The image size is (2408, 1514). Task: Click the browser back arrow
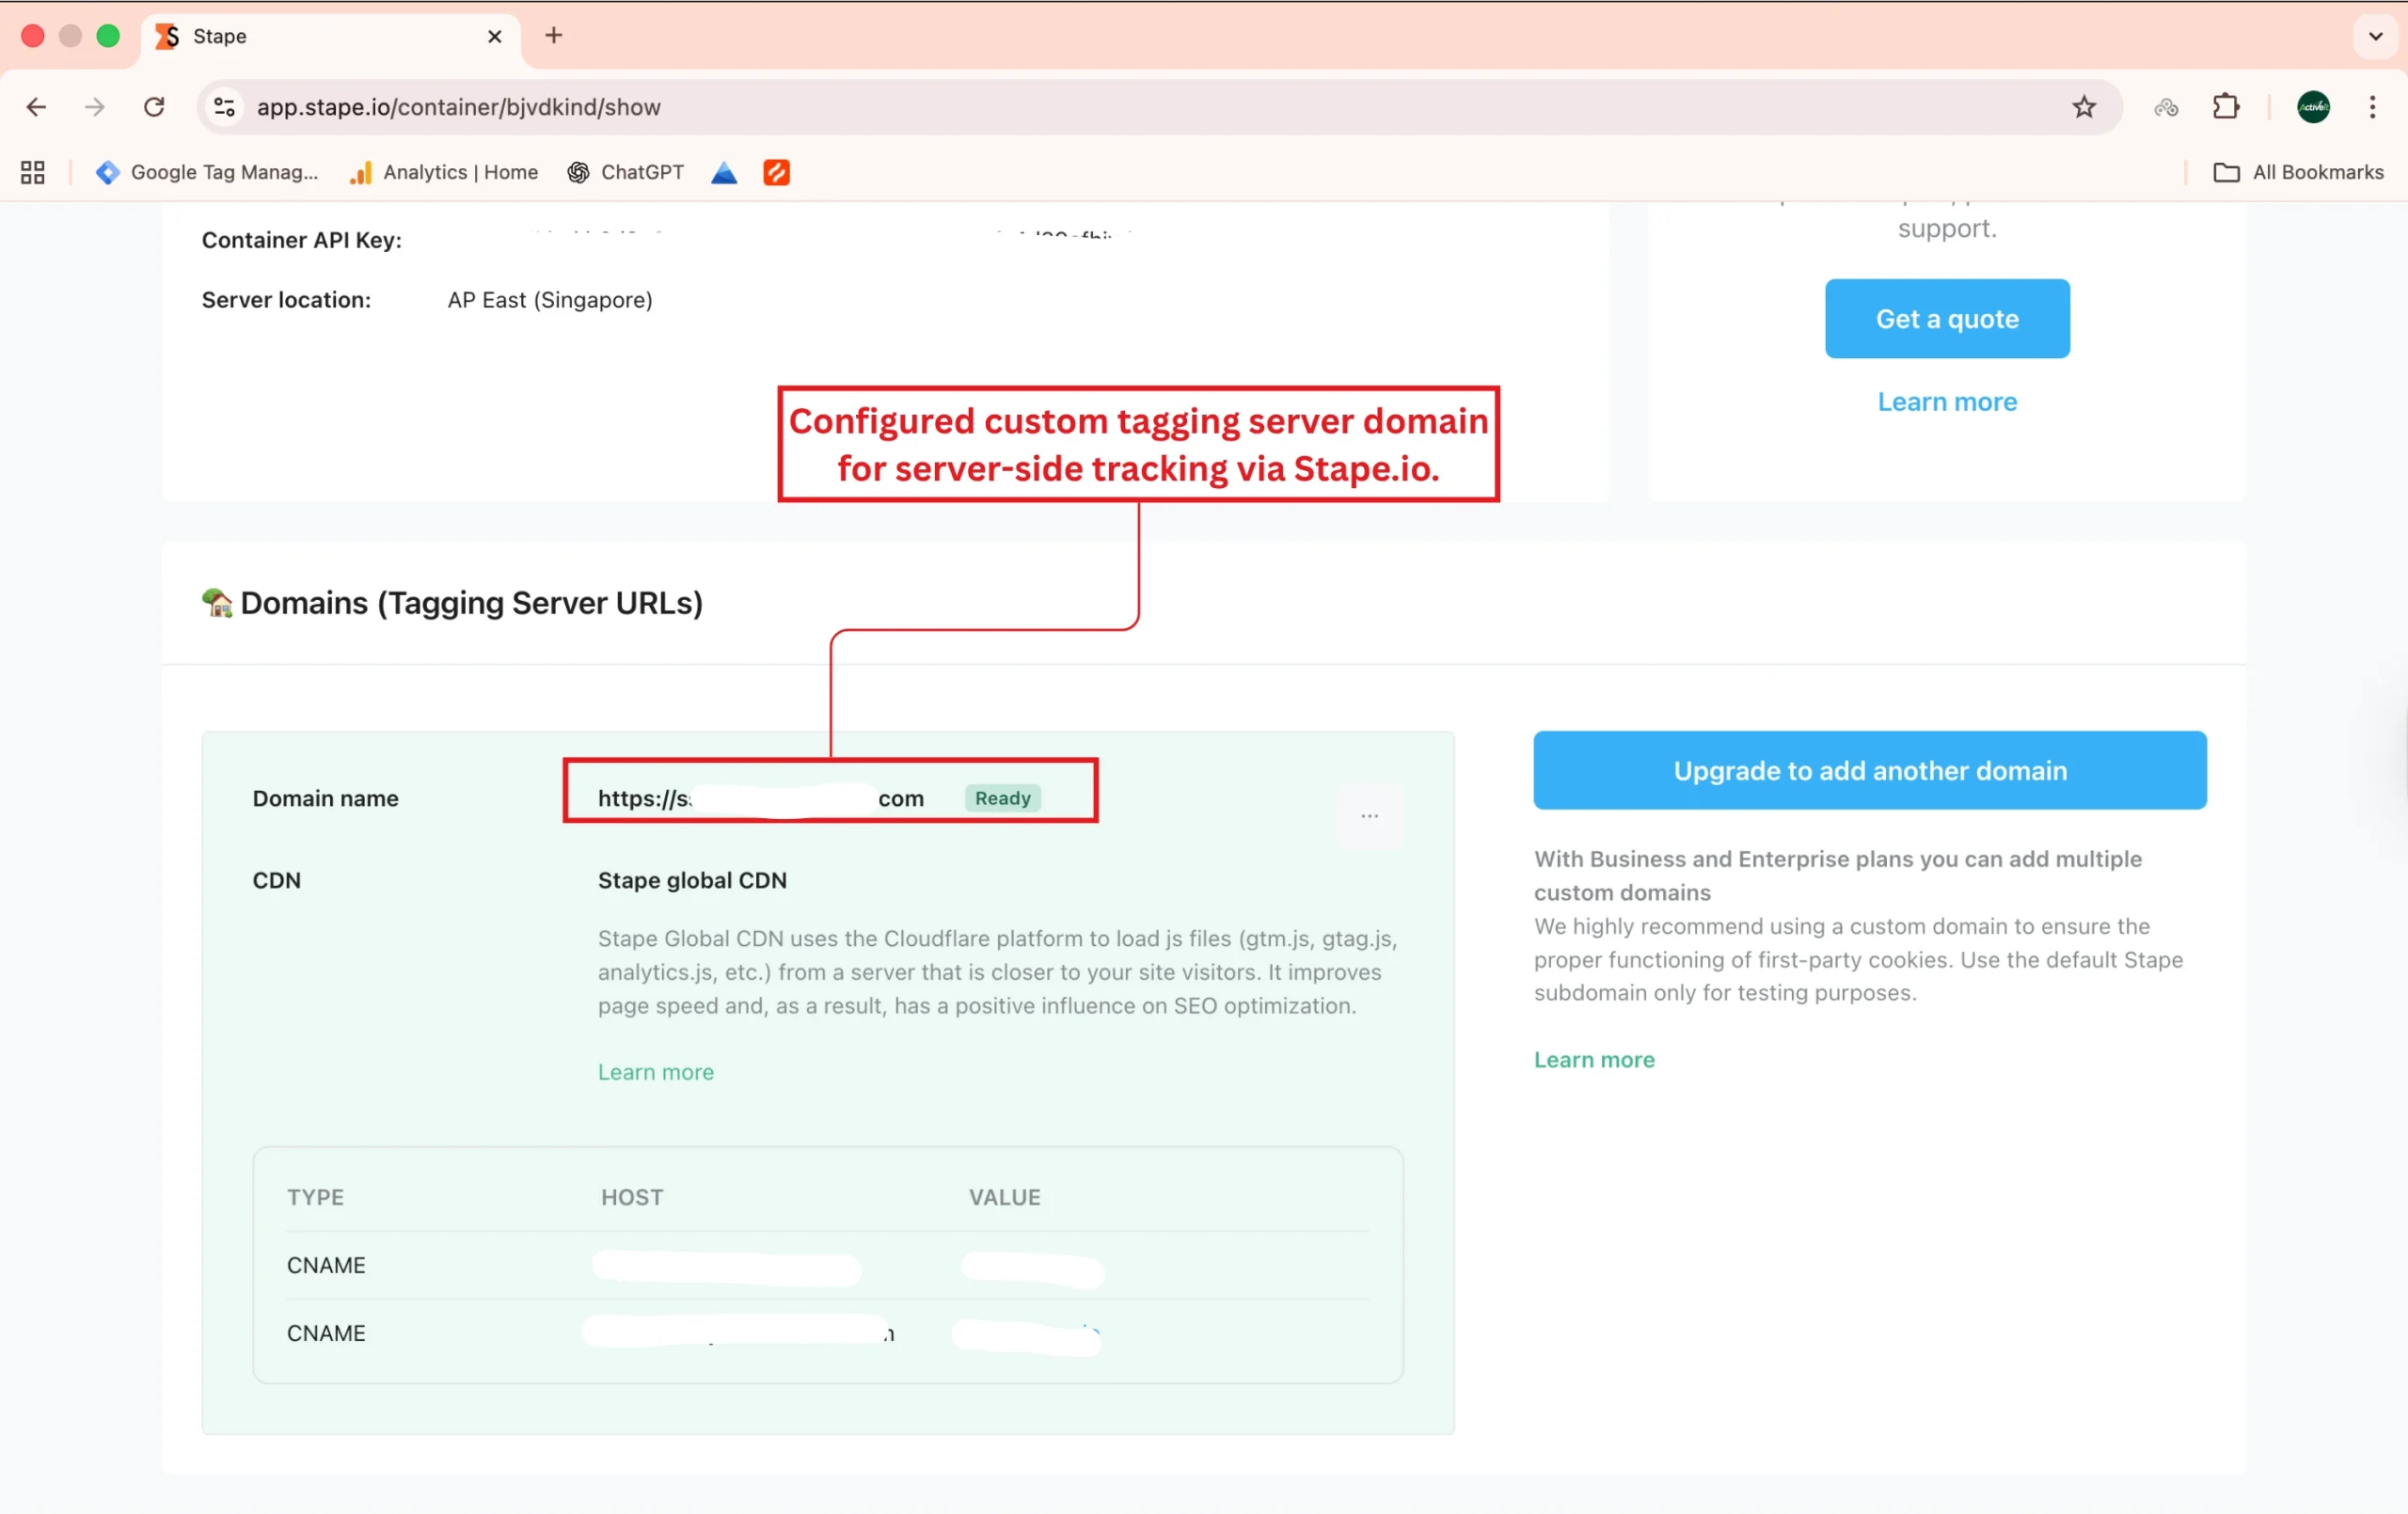tap(36, 107)
